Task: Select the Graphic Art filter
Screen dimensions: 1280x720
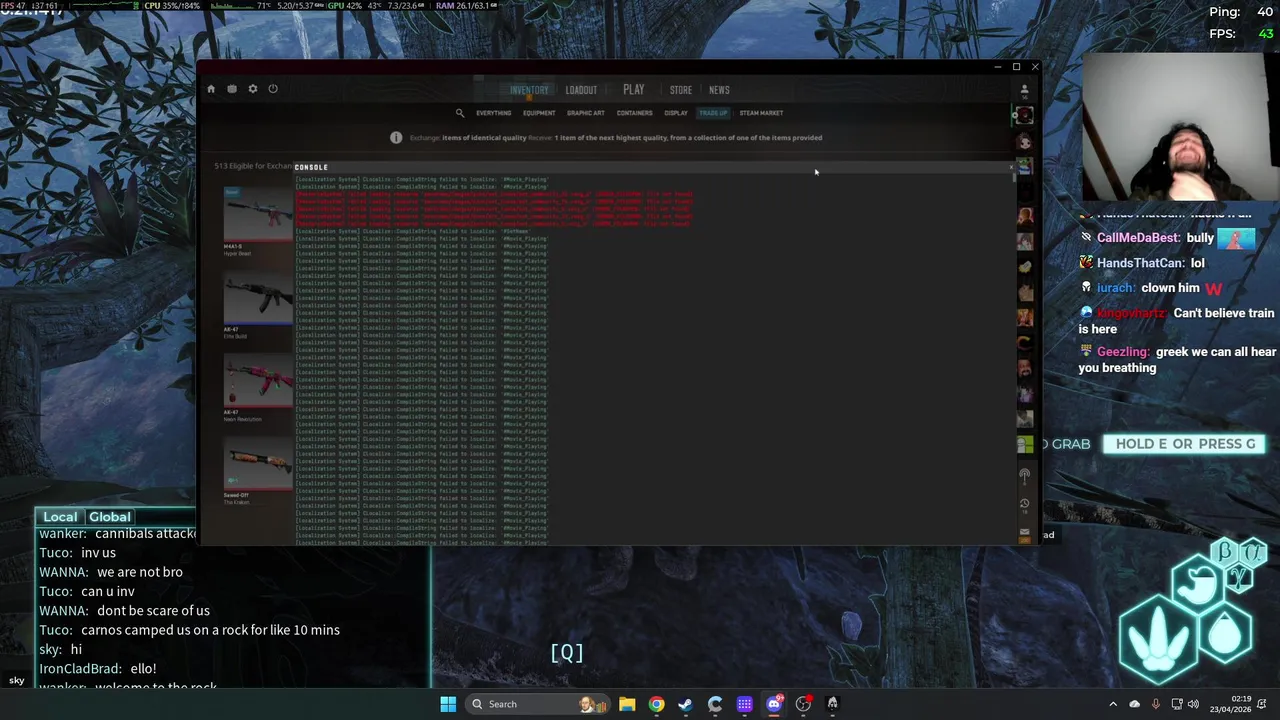Action: pyautogui.click(x=585, y=113)
